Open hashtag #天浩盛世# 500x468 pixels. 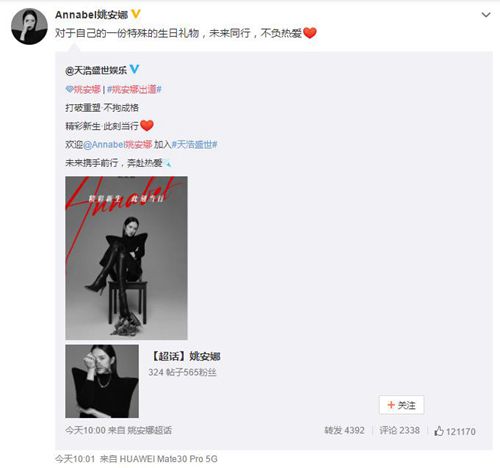coord(194,144)
